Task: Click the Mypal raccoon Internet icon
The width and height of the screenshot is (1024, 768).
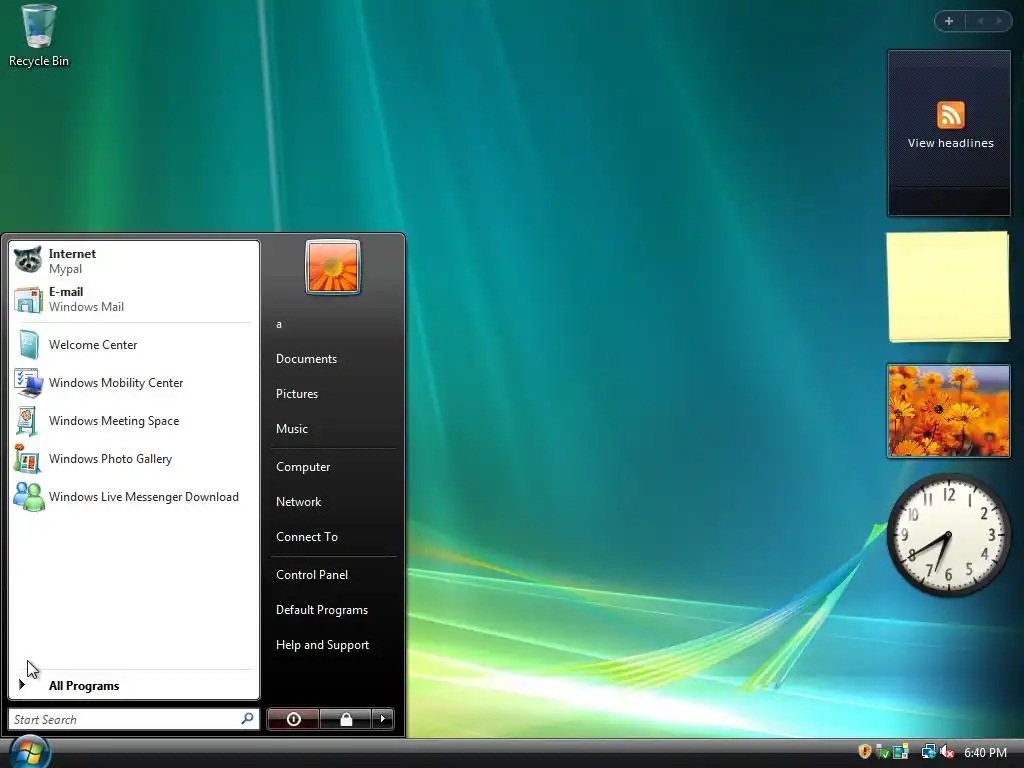Action: (28, 260)
